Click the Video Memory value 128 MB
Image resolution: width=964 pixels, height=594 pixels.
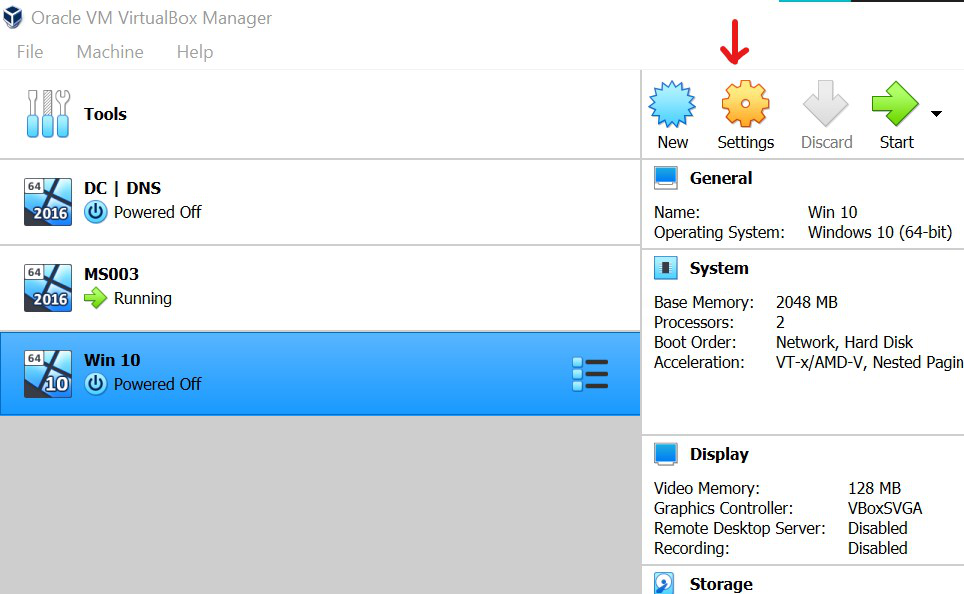tap(874, 488)
